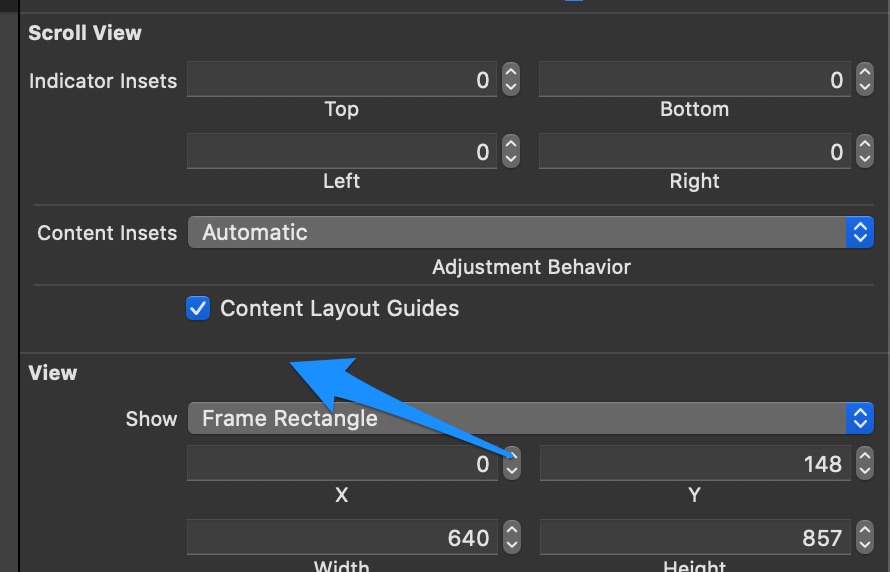Click blue arrows on Frame Rectangle popup
This screenshot has height=572, width=890.
coord(859,418)
